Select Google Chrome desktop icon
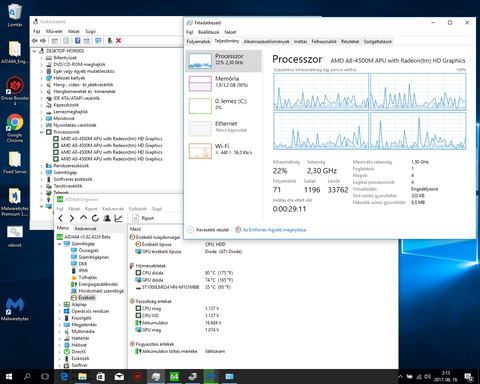 [15, 128]
